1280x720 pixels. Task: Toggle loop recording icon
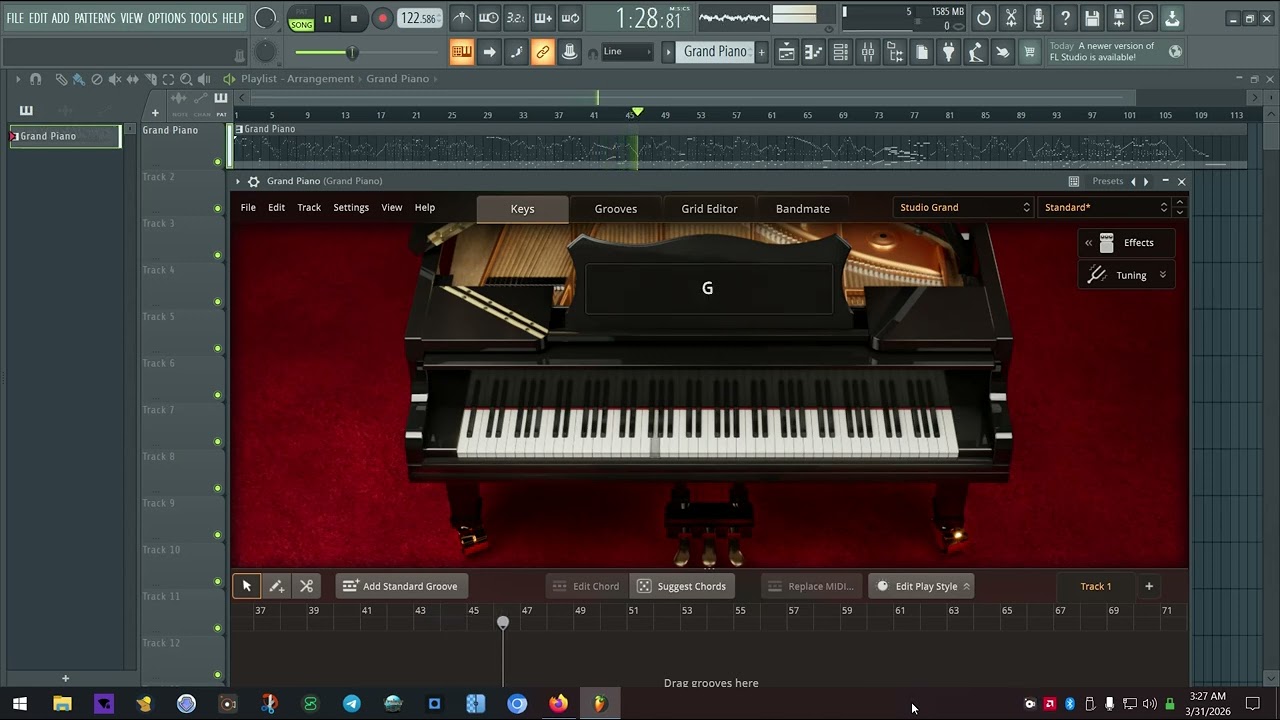coord(570,18)
